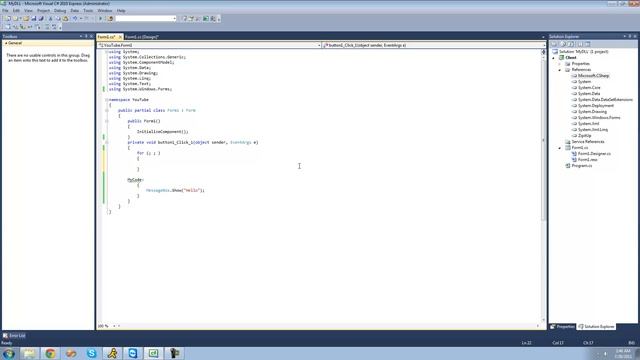Open the View menu
The image size is (640, 360).
point(28,11)
